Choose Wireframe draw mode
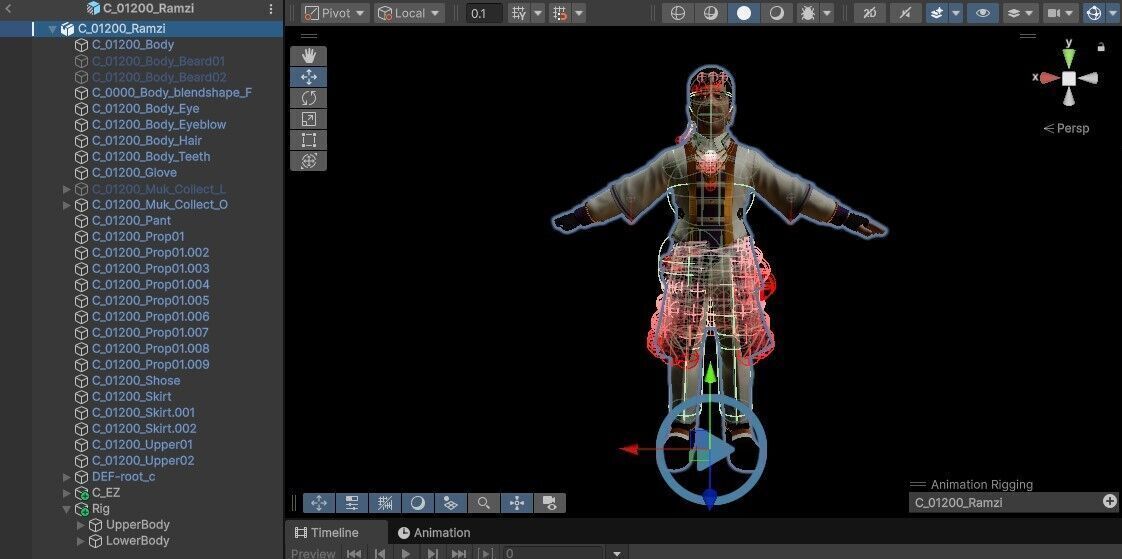 pyautogui.click(x=678, y=13)
